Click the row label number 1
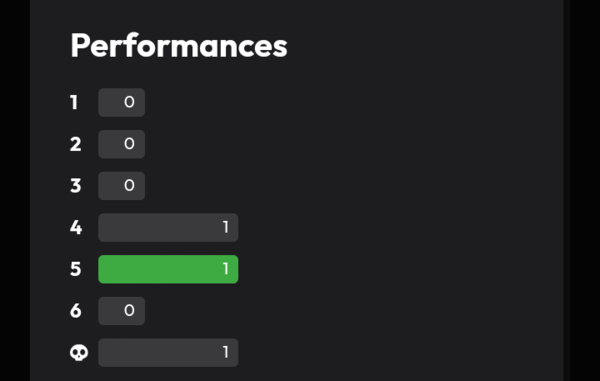This screenshot has height=381, width=600. 74,103
